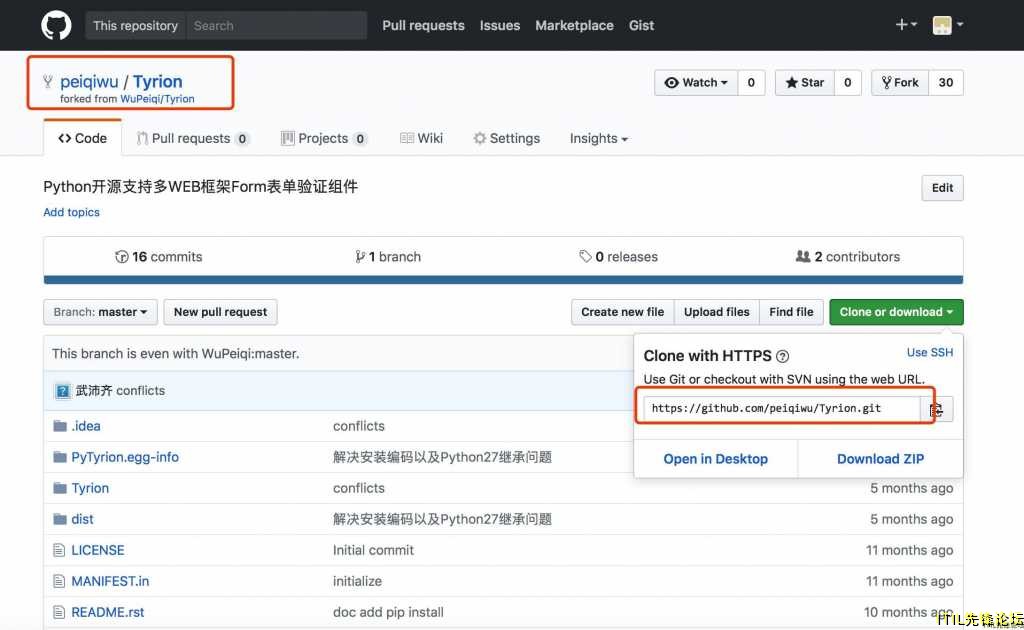Open the Settings tab
1024x630 pixels.
pos(507,138)
